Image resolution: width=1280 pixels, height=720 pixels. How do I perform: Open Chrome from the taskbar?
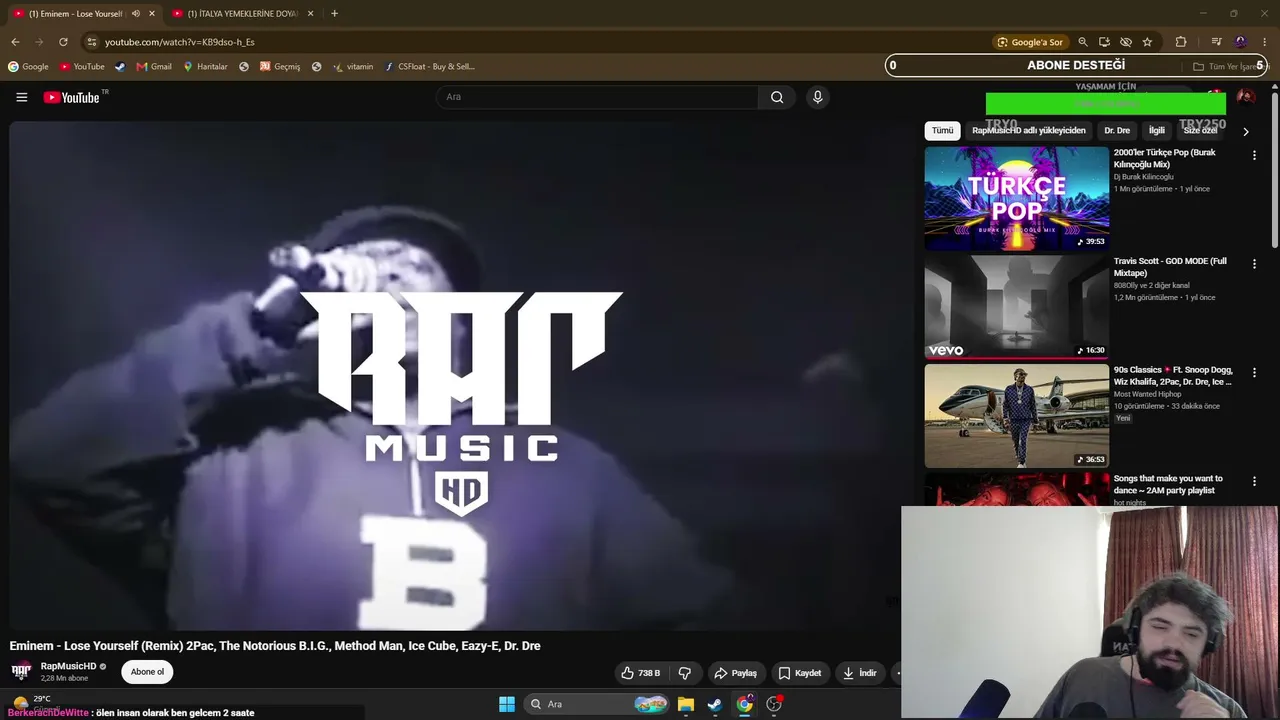pos(744,704)
